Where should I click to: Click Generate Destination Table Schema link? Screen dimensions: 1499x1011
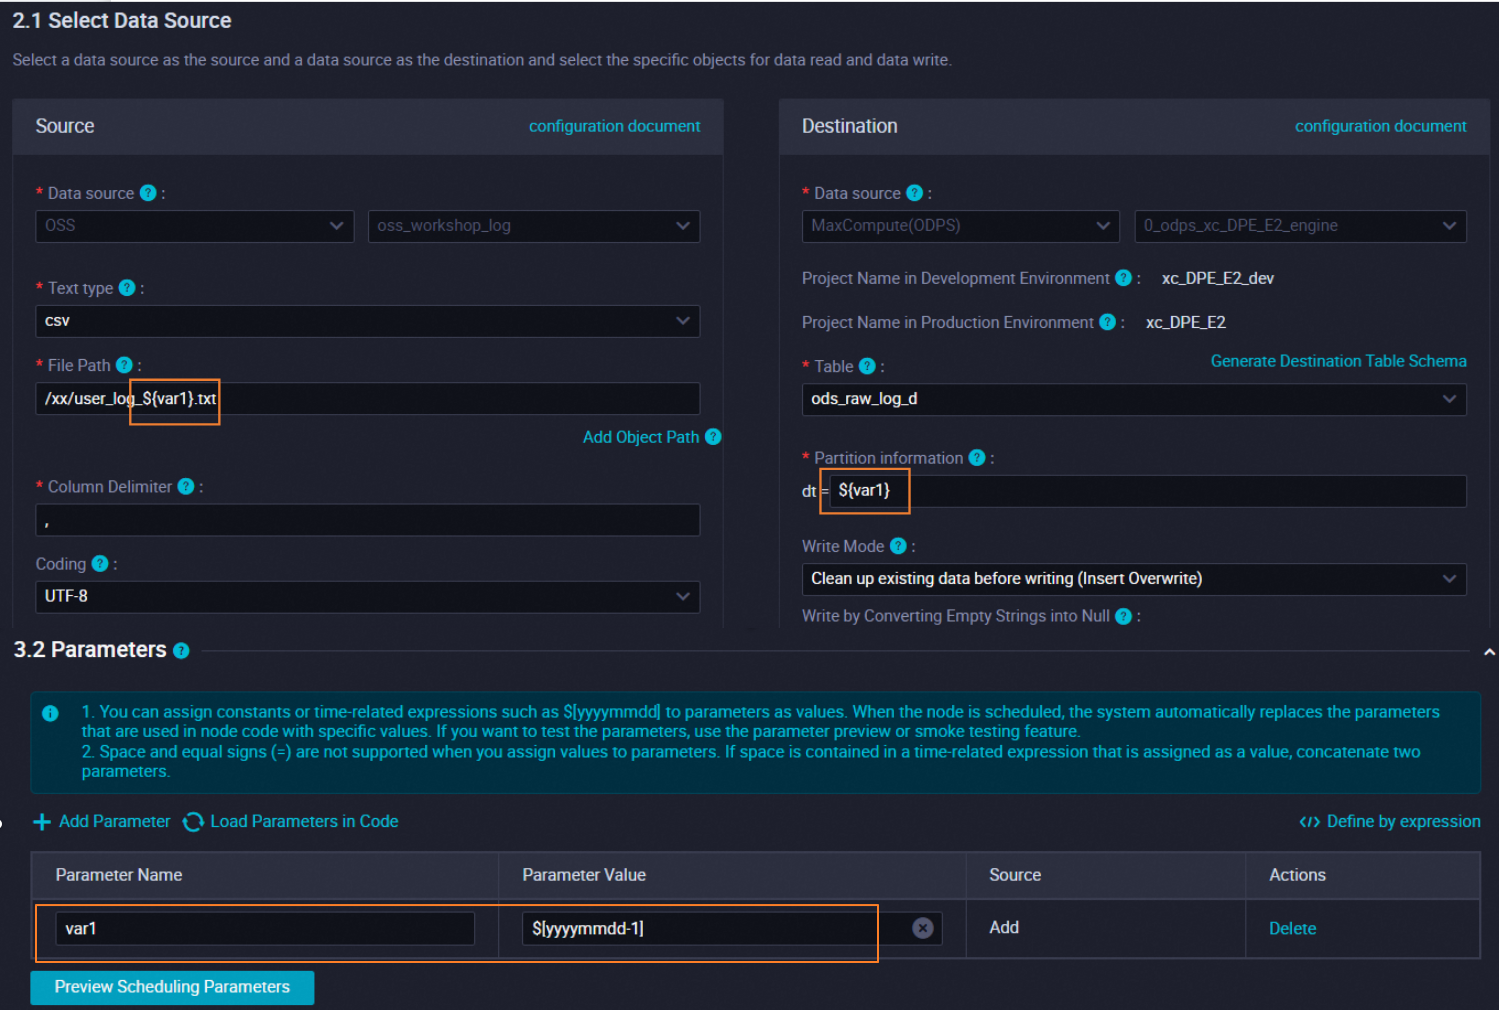tap(1339, 361)
